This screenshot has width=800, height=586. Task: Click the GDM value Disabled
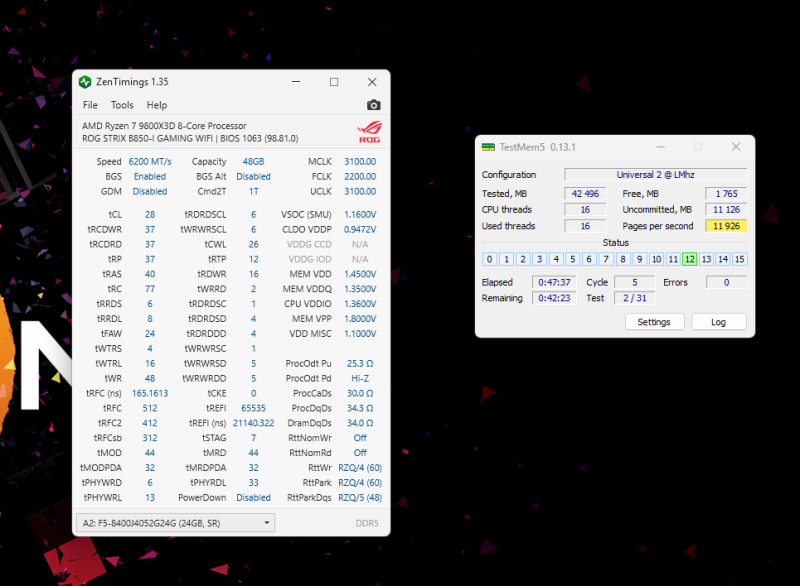click(150, 191)
